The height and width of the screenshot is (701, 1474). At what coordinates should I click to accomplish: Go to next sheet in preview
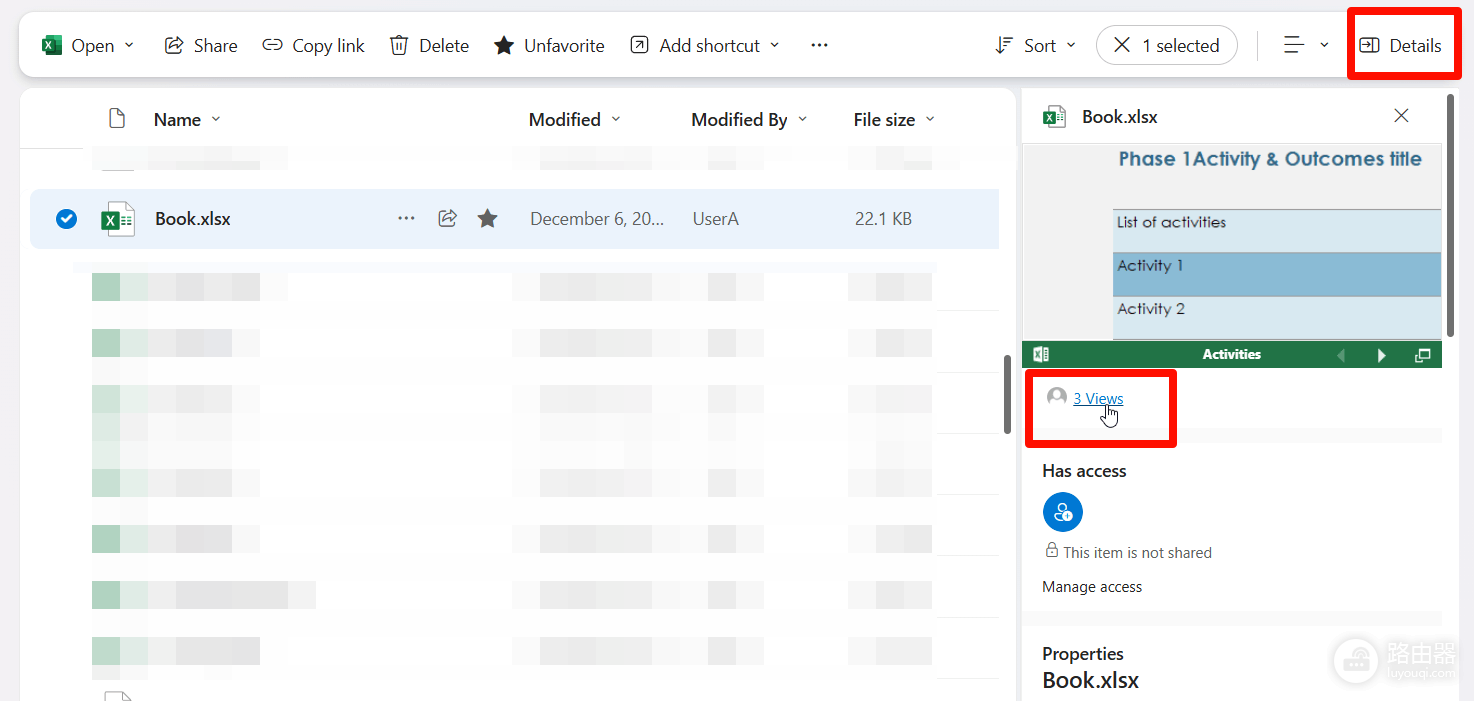1382,355
